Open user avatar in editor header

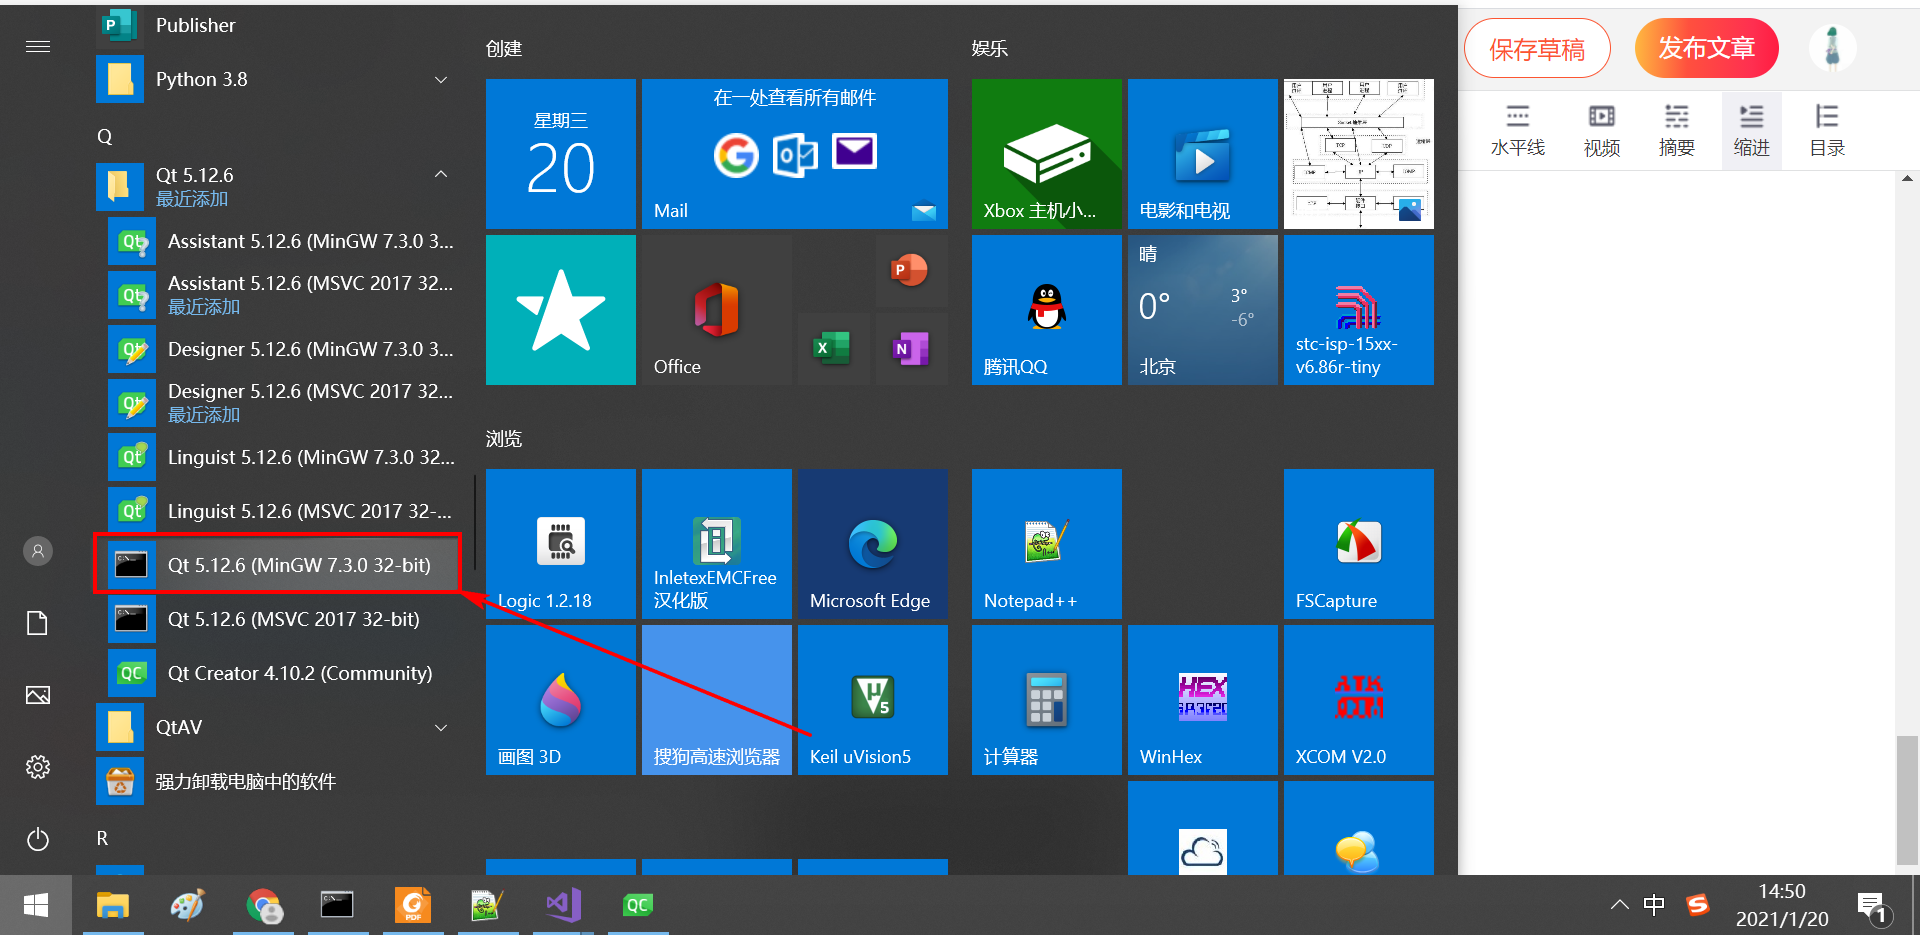click(x=1833, y=47)
